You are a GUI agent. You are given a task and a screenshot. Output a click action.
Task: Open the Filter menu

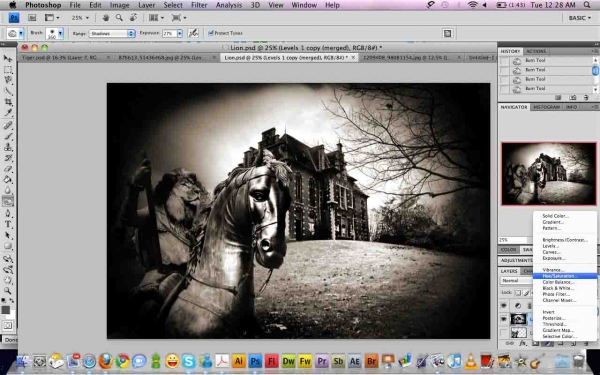pyautogui.click(x=199, y=5)
